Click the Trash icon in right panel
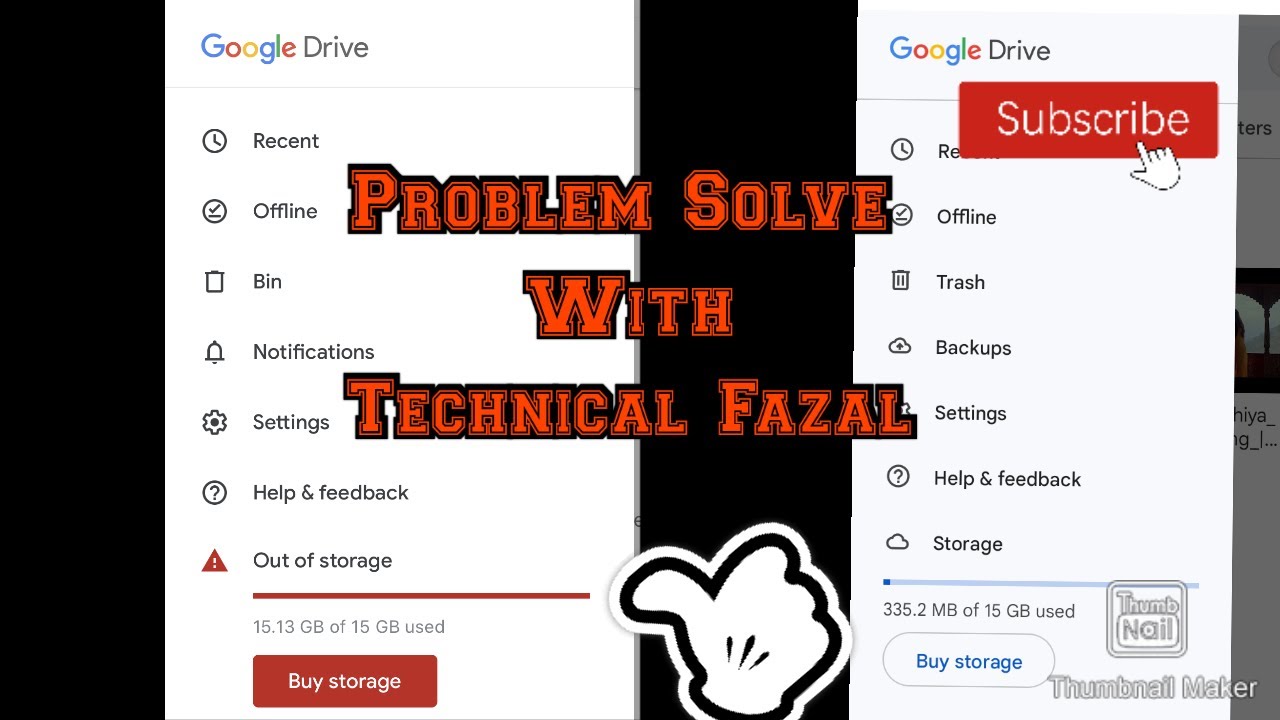 900,281
